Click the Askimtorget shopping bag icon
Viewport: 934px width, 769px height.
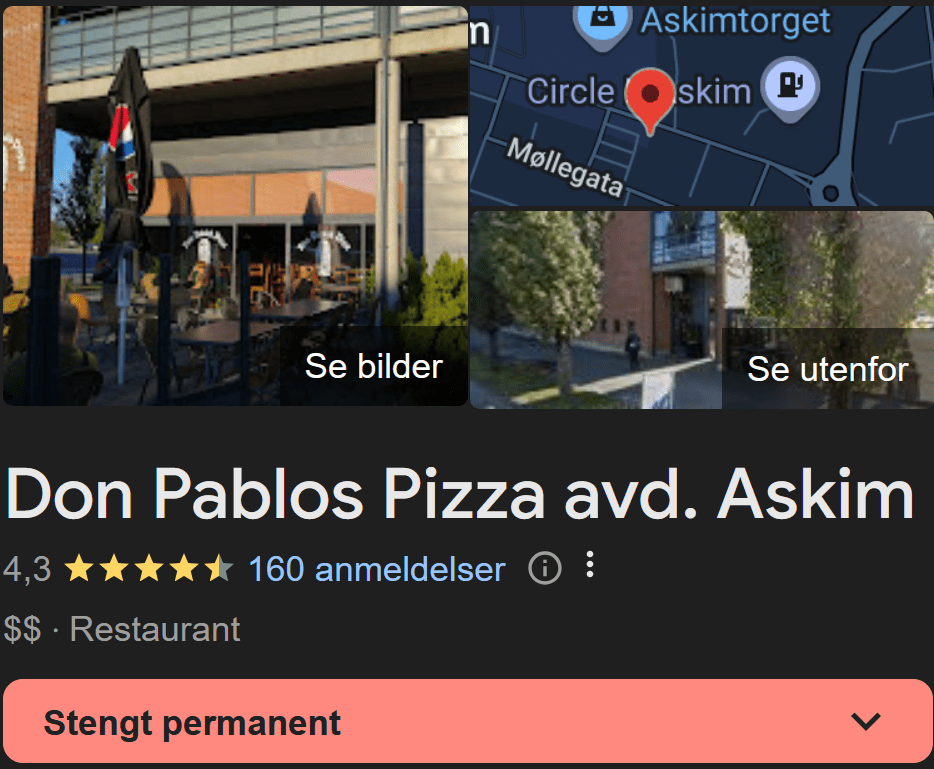[603, 22]
